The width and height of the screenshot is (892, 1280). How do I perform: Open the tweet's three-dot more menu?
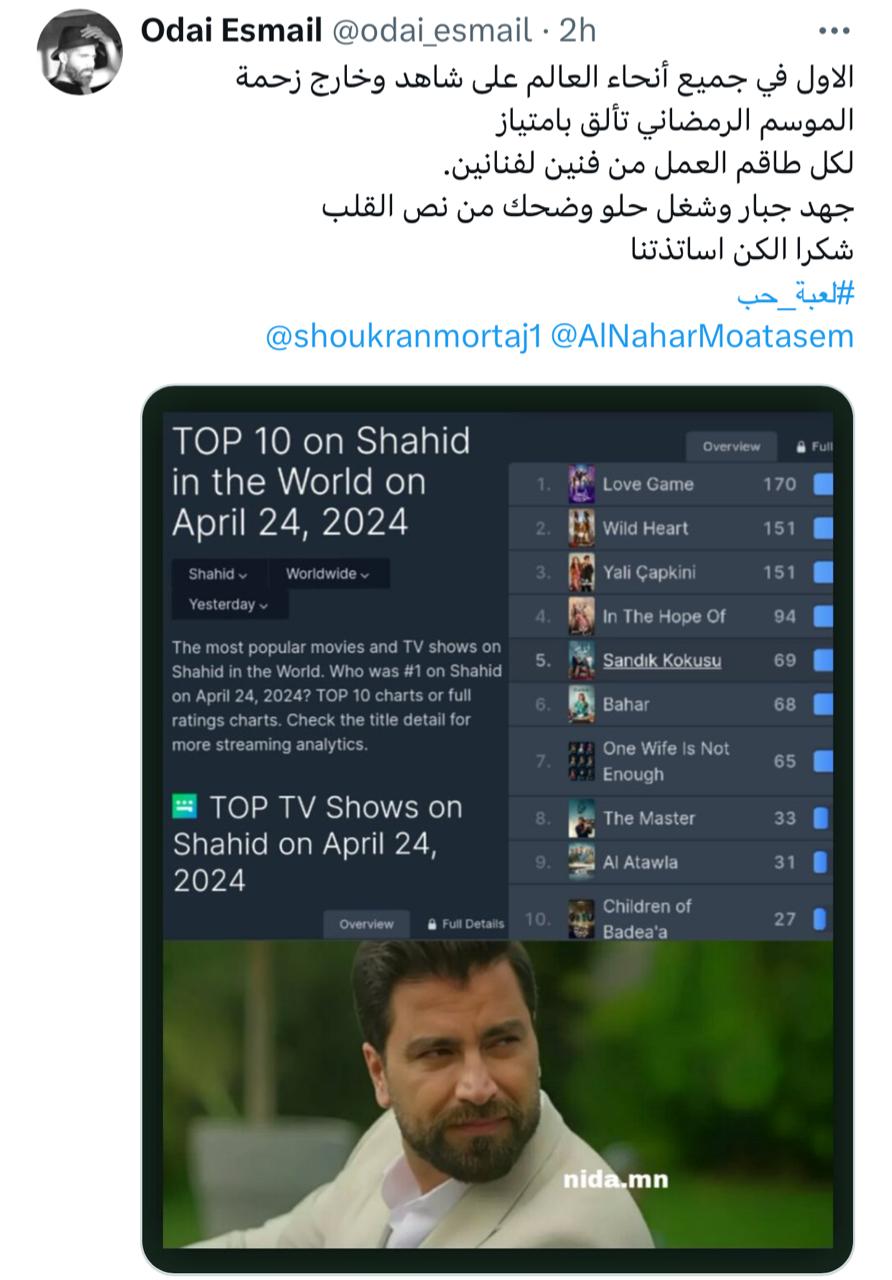pos(833,31)
